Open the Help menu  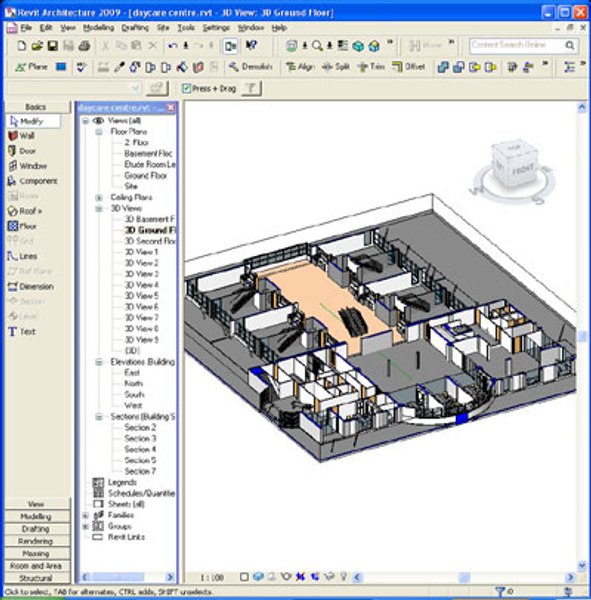click(279, 28)
